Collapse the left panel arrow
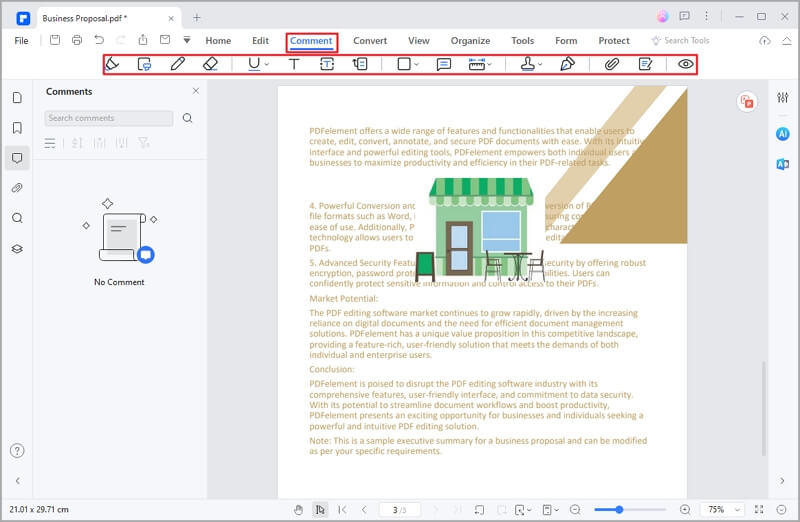The image size is (800, 522). 18,481
